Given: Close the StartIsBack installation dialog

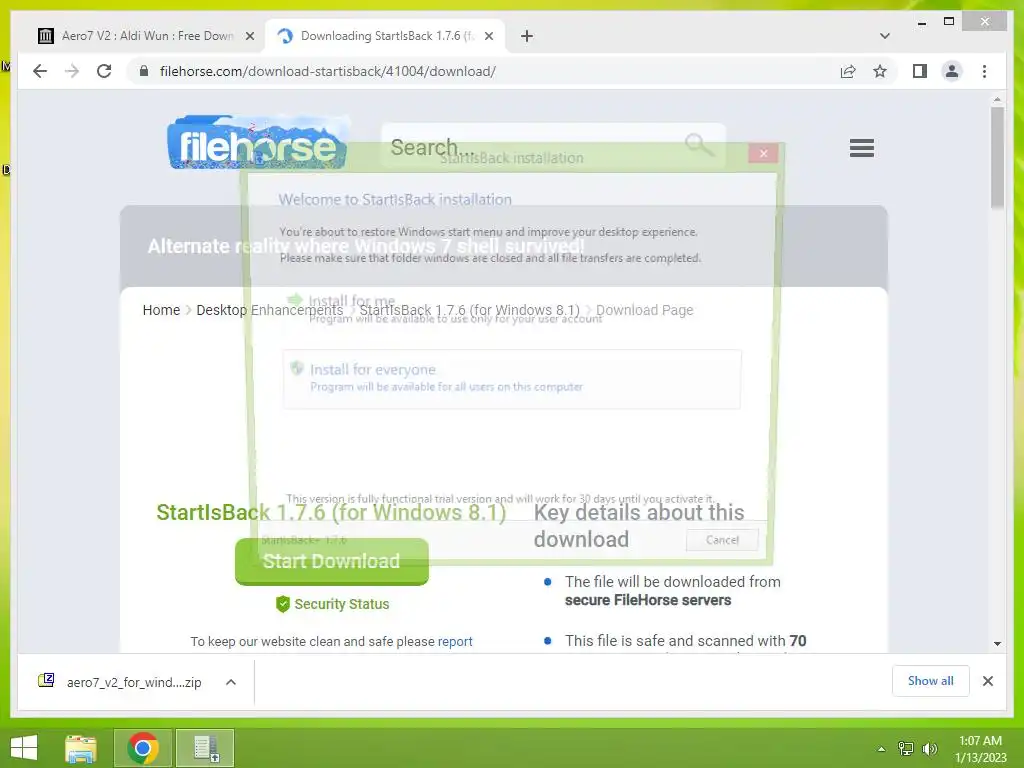Looking at the screenshot, I should tap(763, 153).
